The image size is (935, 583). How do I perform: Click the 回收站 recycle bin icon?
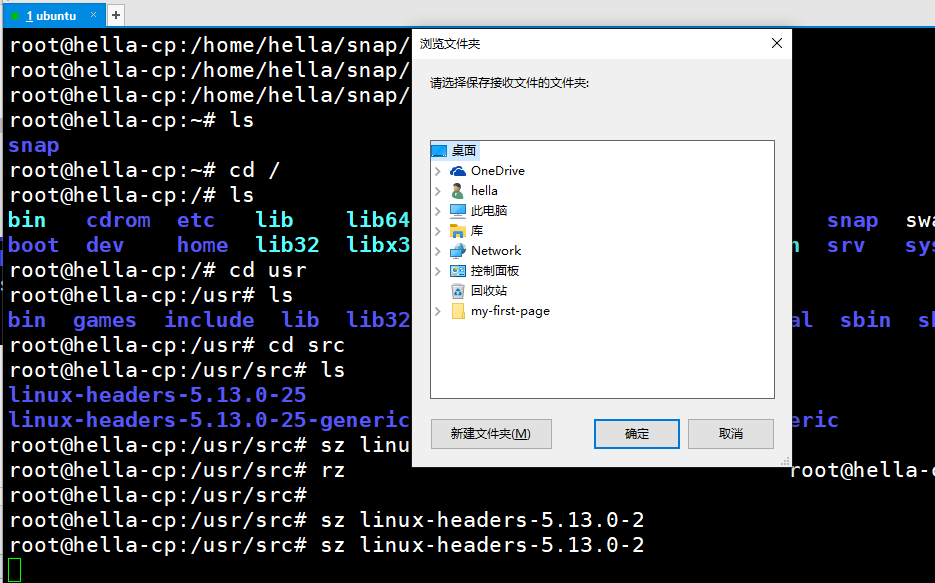(458, 291)
